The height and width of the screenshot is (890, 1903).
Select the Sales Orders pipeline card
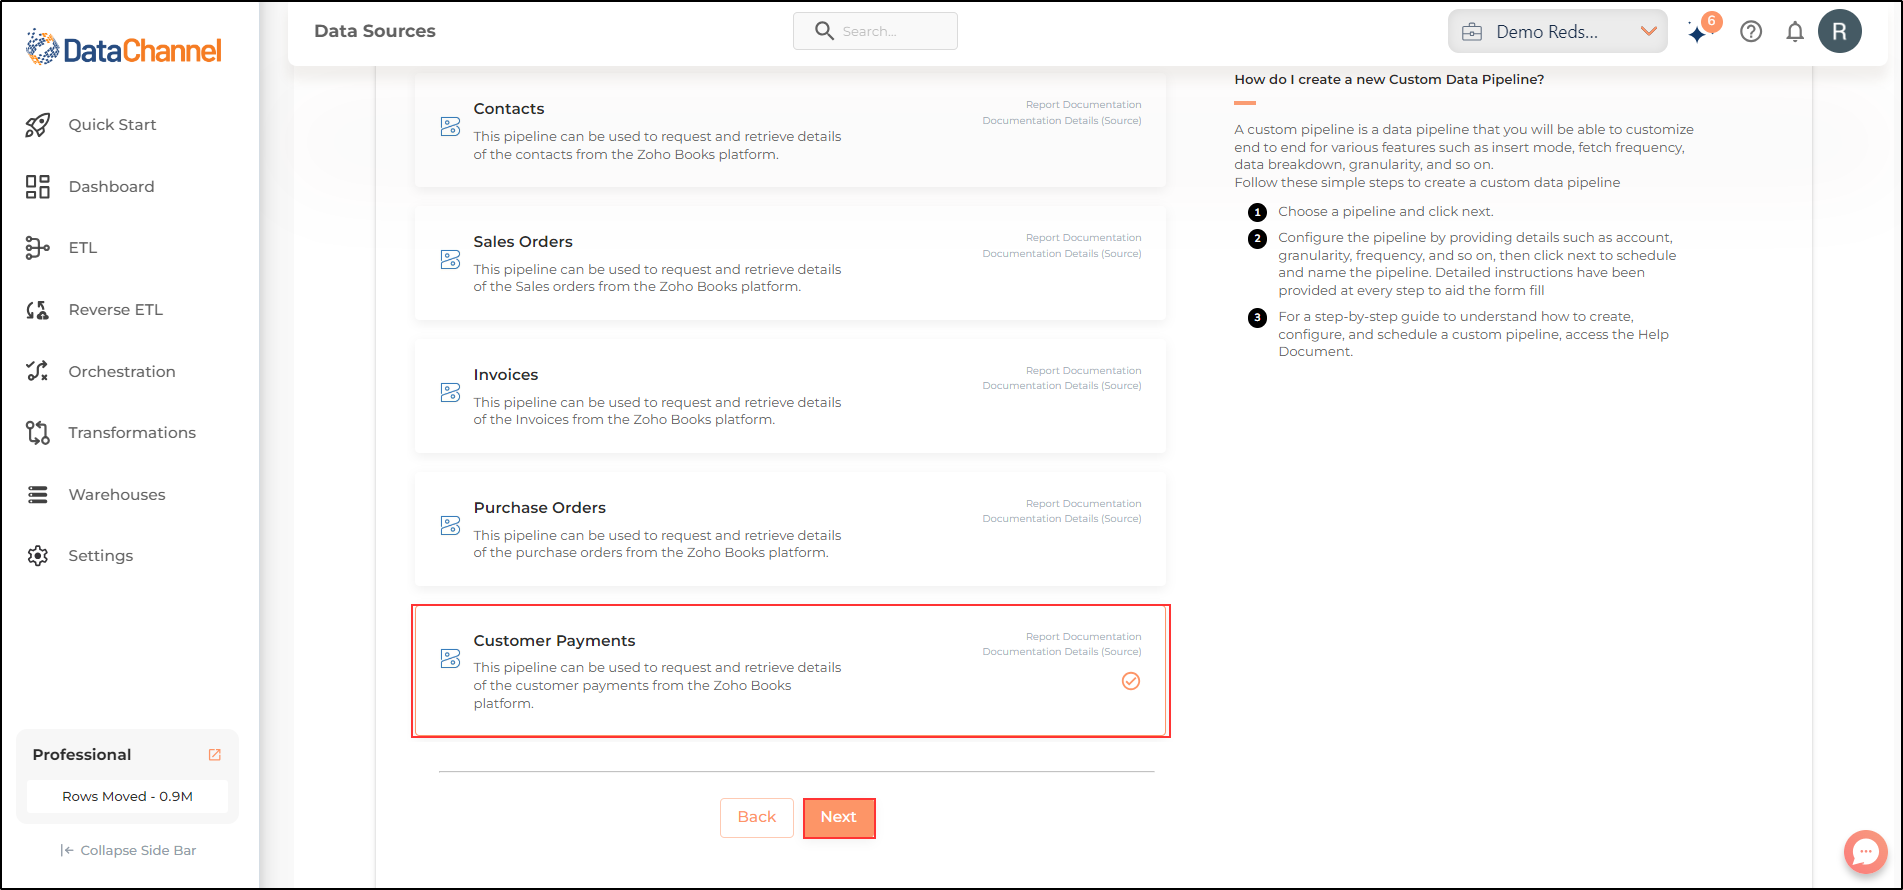[x=790, y=264]
